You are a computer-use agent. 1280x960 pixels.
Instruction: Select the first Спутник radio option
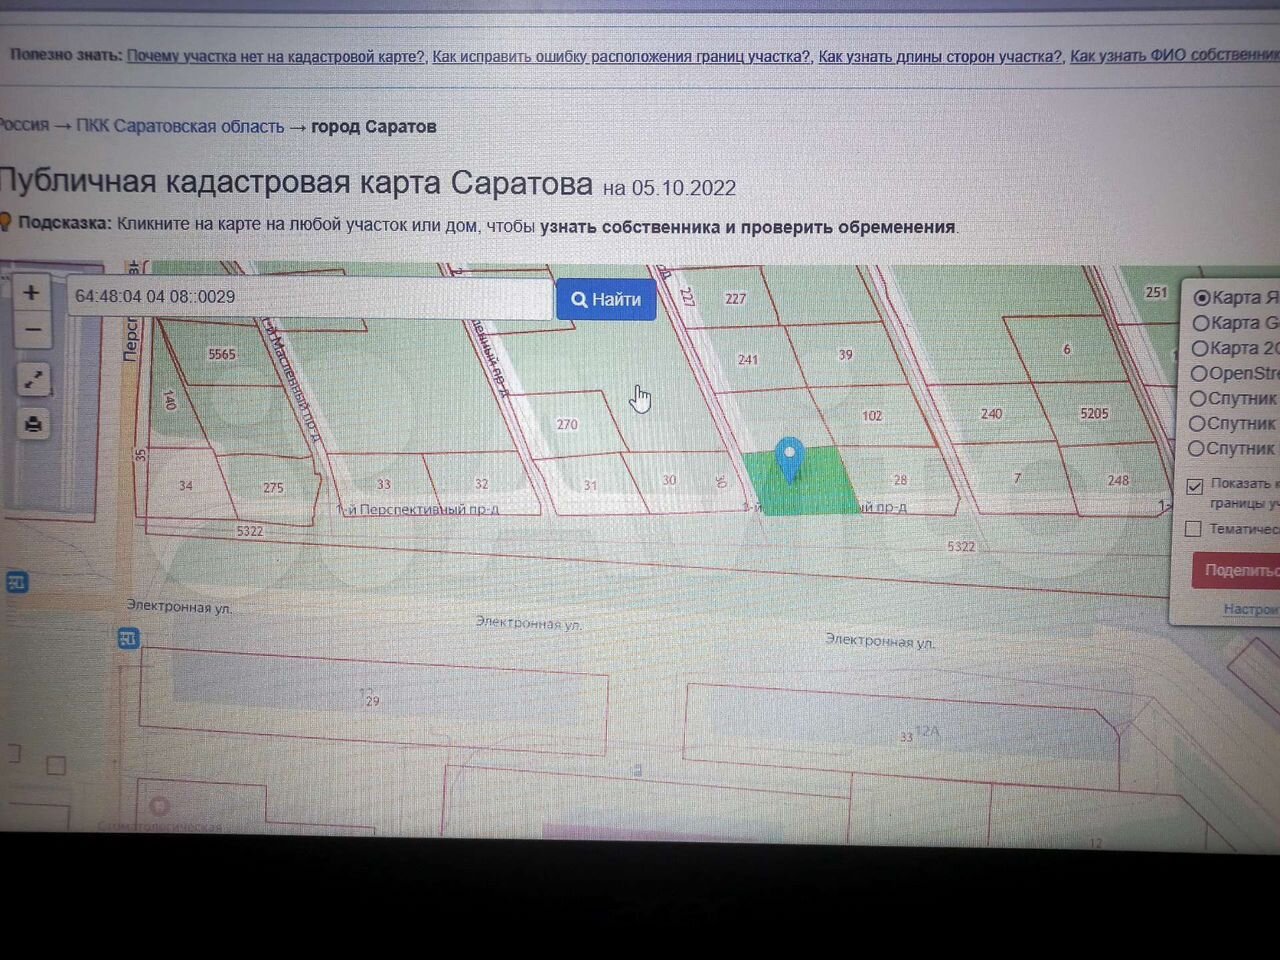pos(1197,398)
